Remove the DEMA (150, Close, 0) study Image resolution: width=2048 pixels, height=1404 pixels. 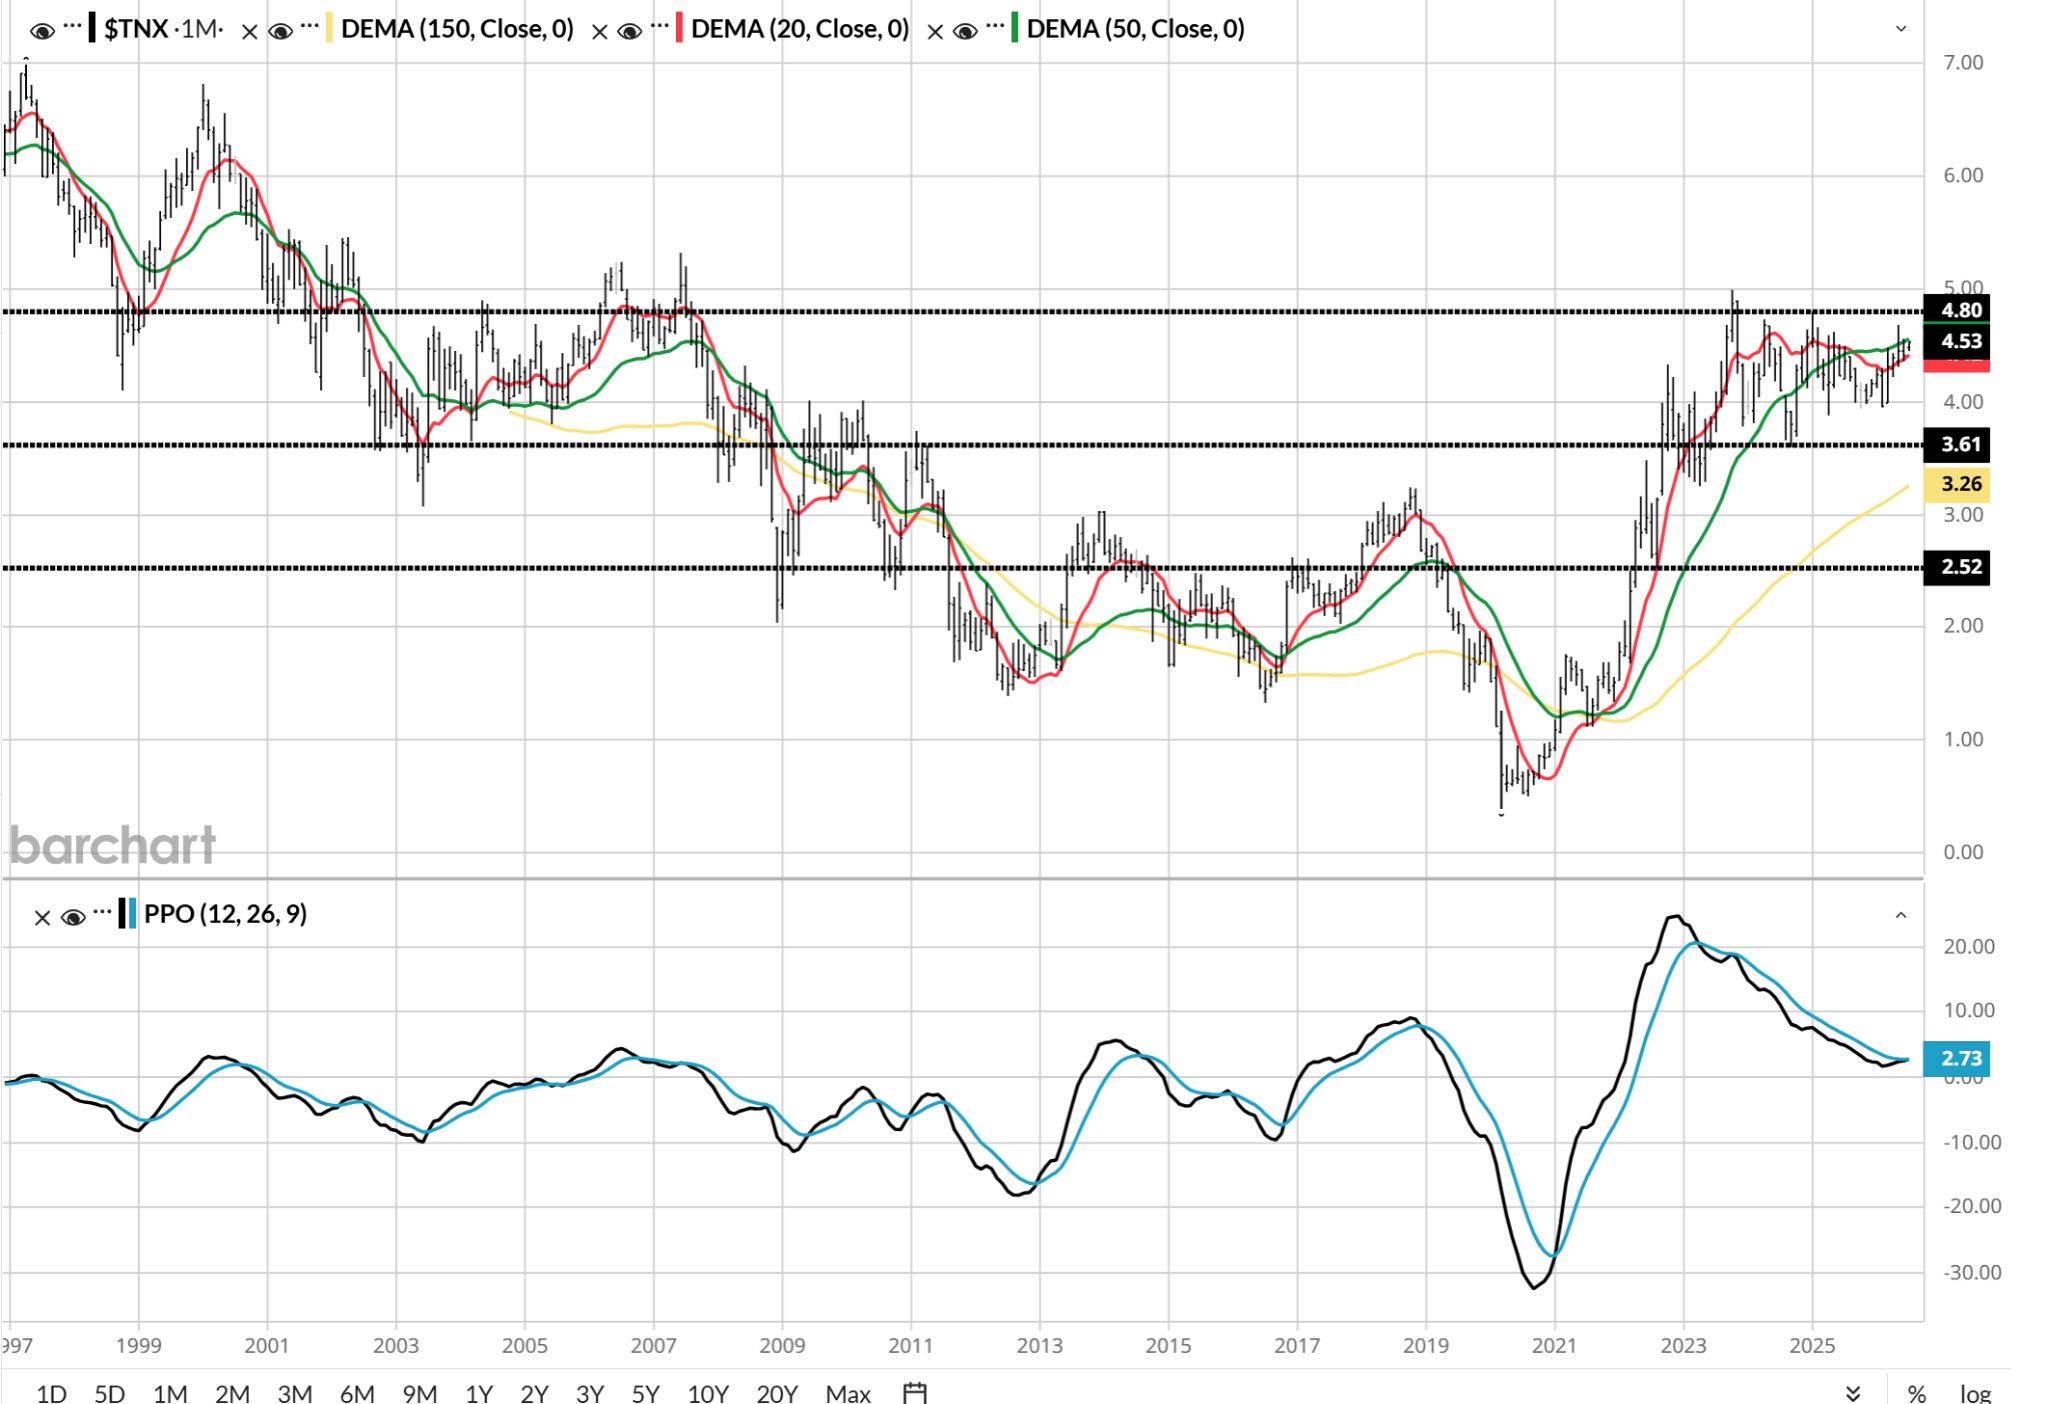[x=250, y=32]
